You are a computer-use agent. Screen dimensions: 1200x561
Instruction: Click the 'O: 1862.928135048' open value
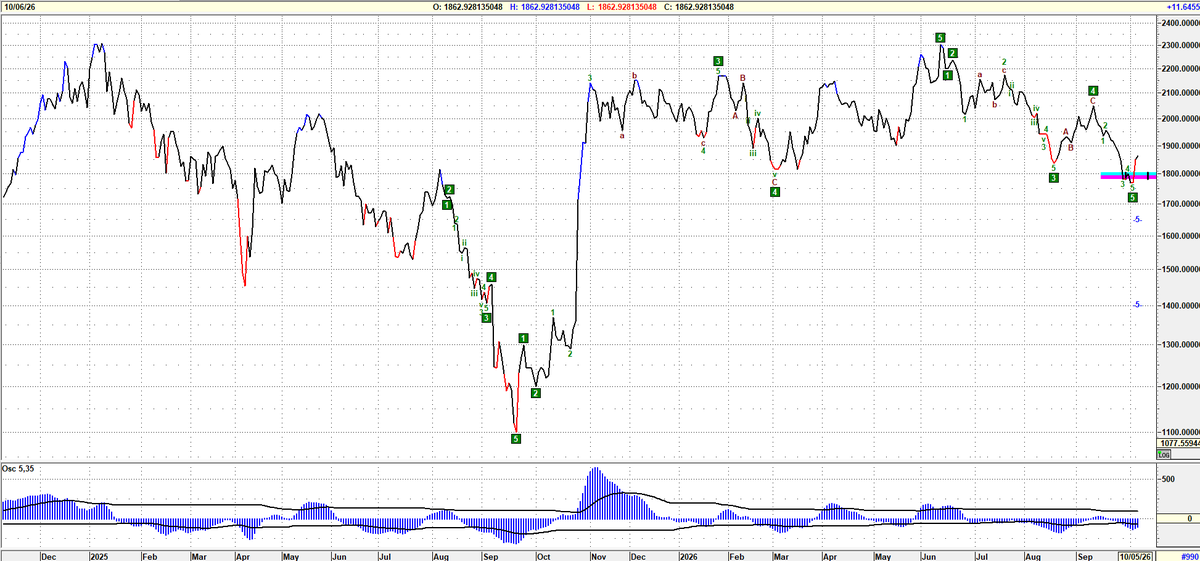[469, 6]
